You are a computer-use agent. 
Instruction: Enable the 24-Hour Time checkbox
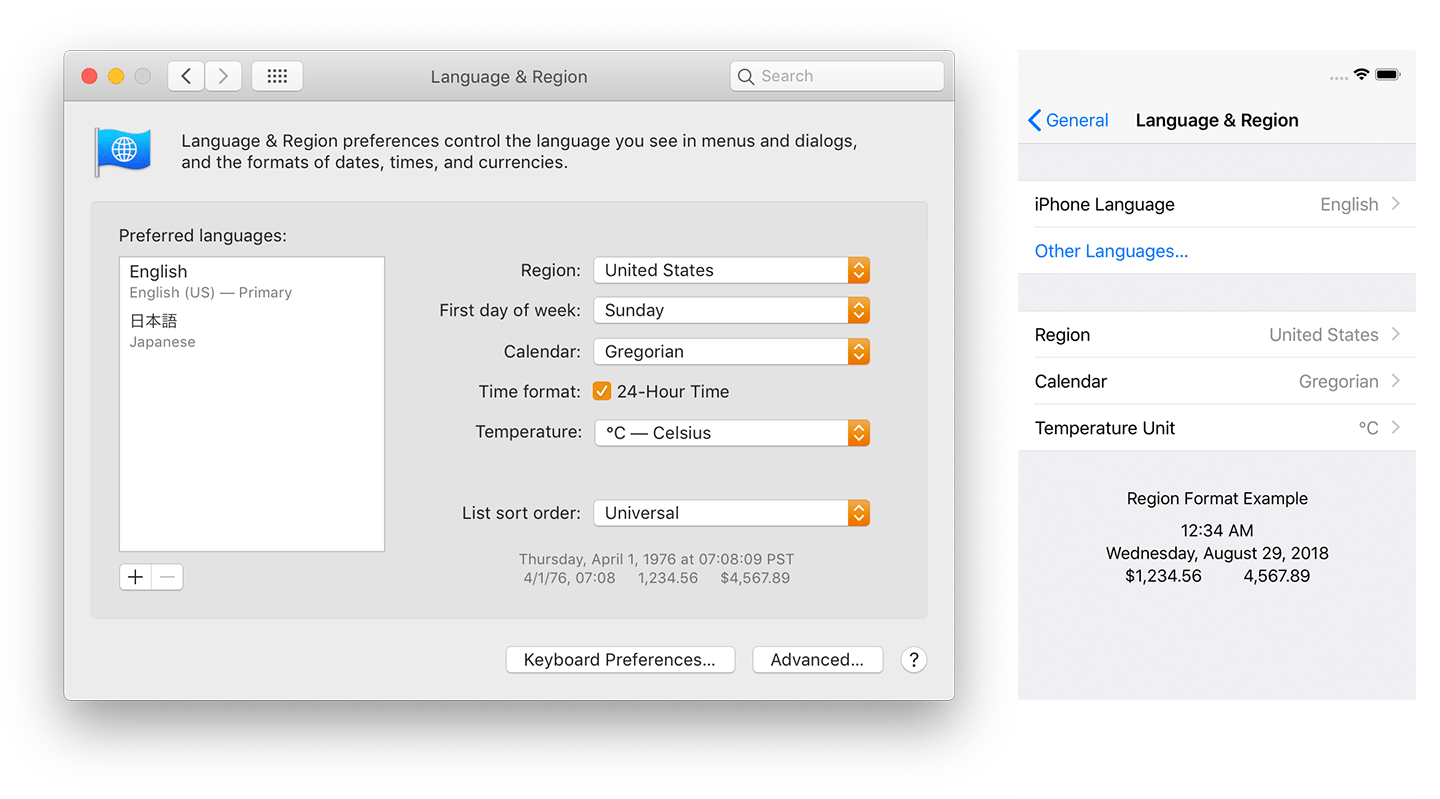click(602, 391)
